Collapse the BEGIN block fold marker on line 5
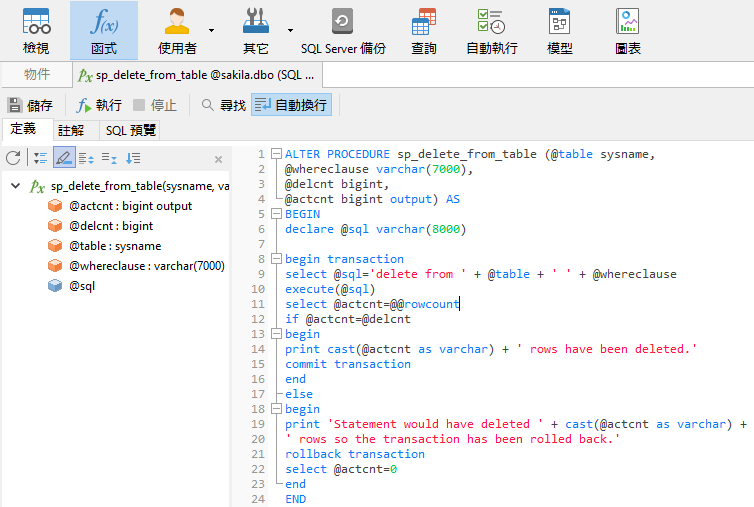 [276, 214]
